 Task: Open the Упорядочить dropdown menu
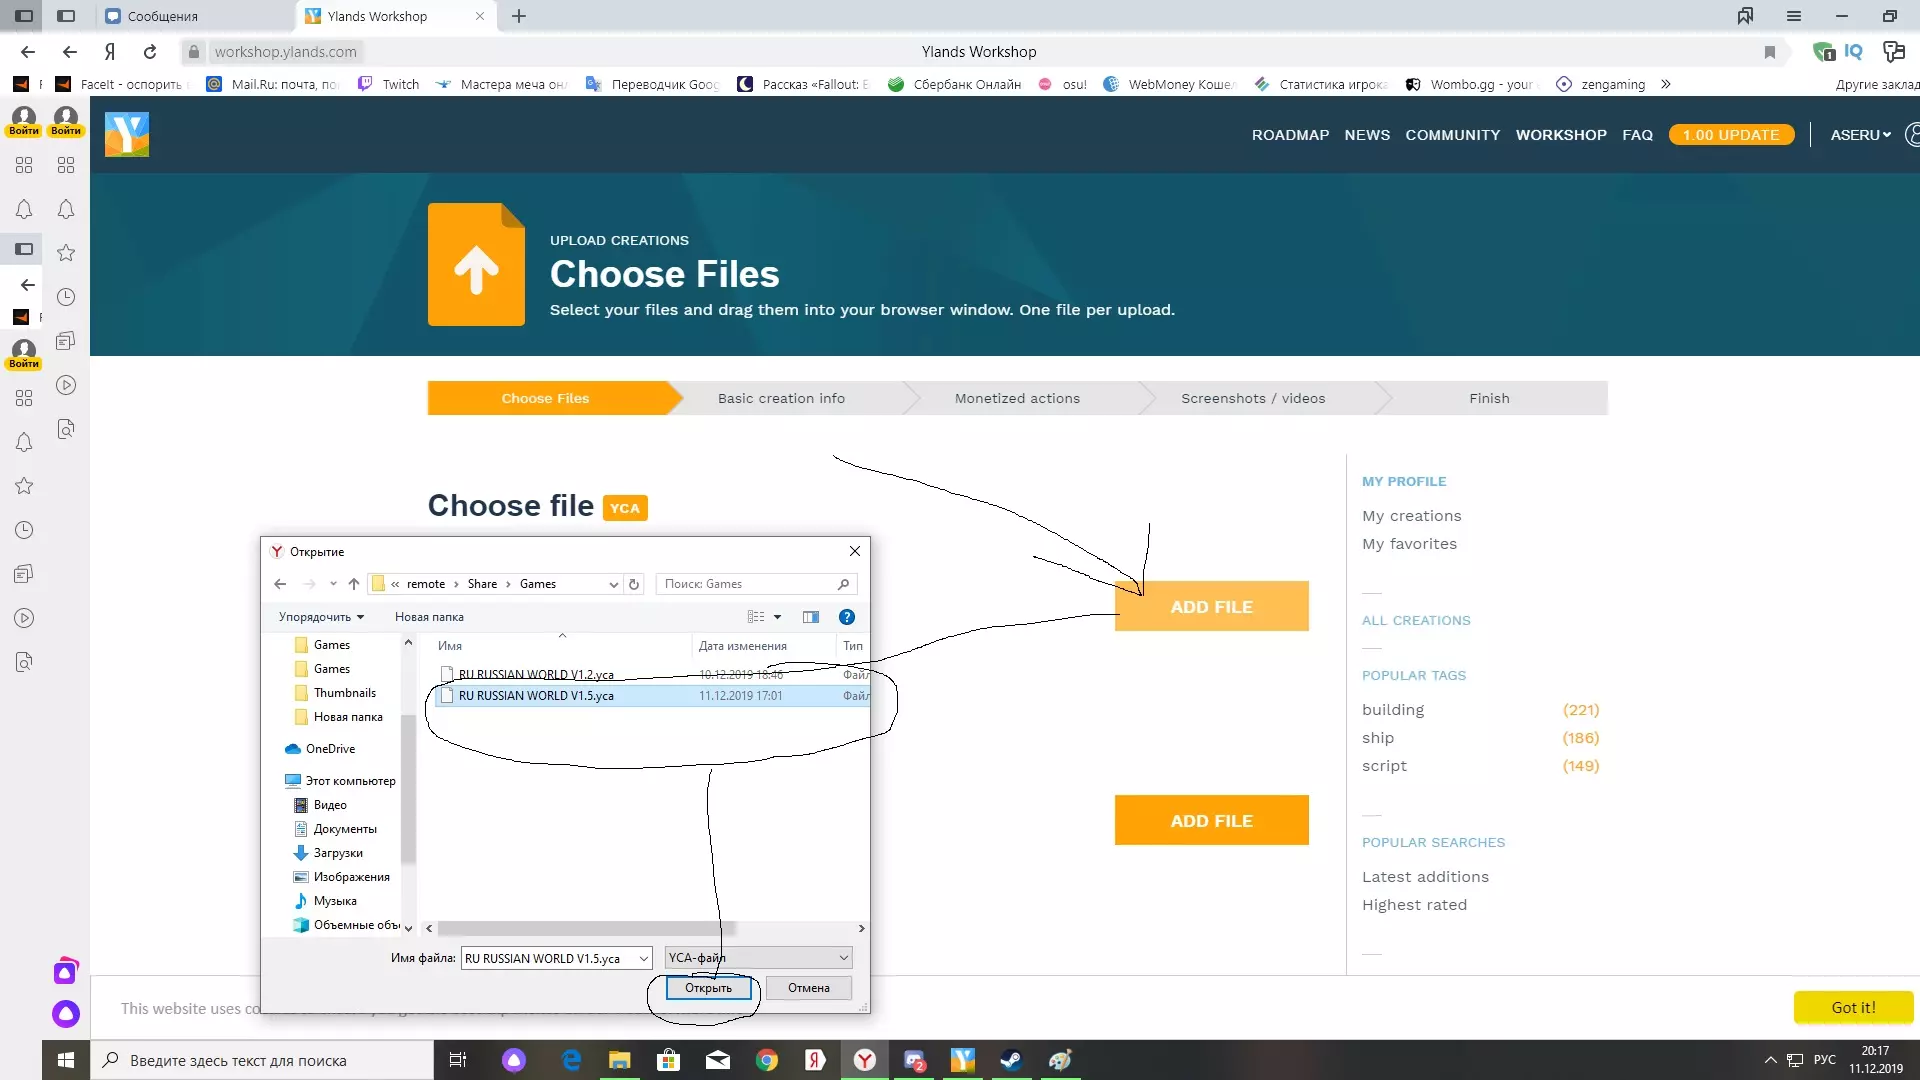click(x=321, y=617)
